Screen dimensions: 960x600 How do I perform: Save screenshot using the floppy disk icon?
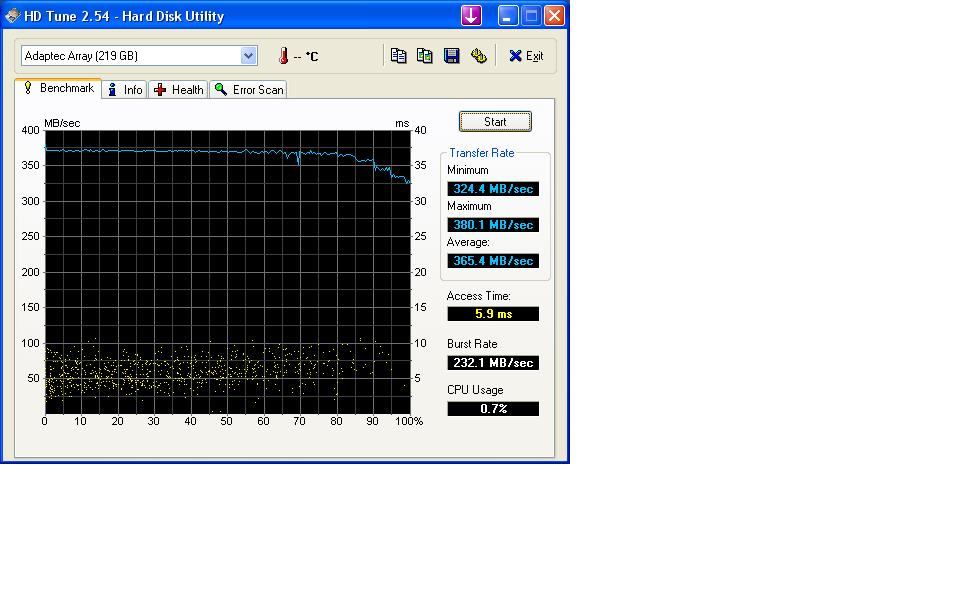[451, 56]
